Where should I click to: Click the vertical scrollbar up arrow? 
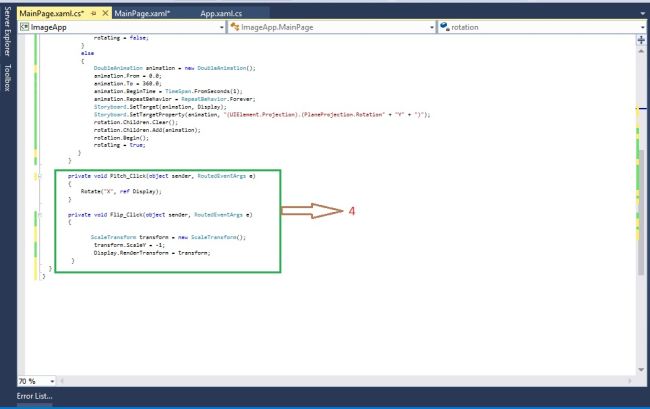641,51
